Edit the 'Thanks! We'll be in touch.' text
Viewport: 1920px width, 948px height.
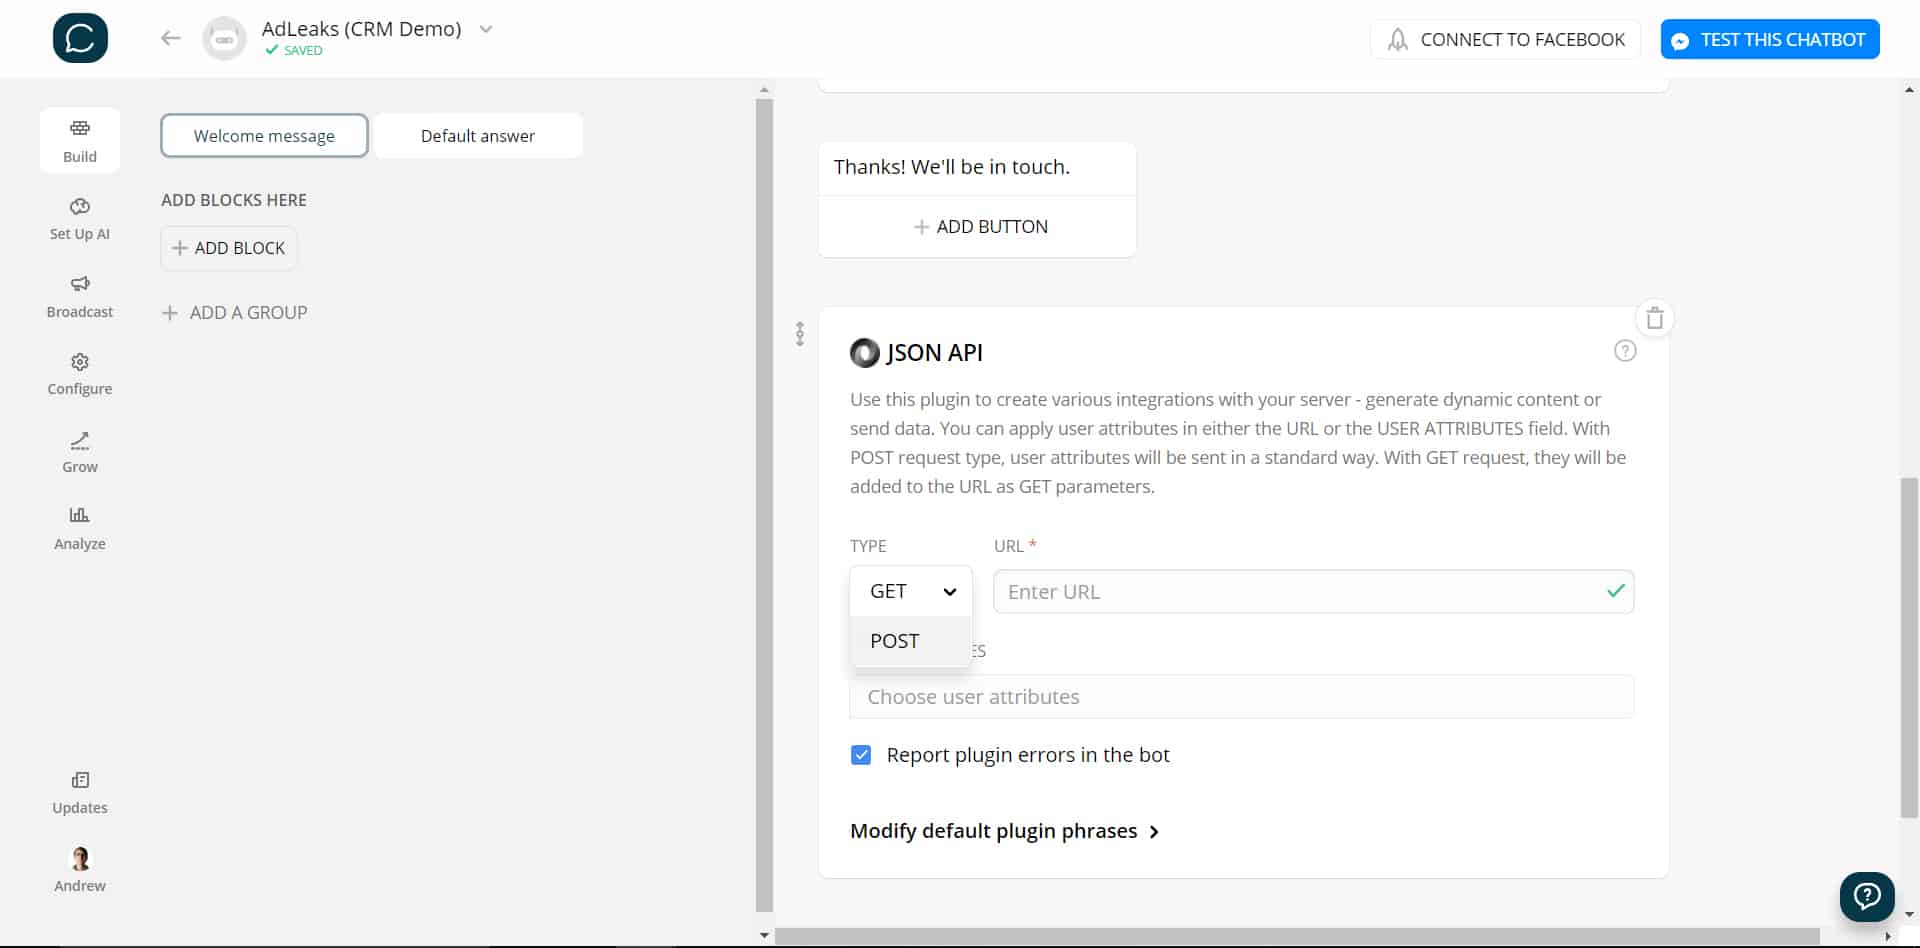[x=952, y=167]
